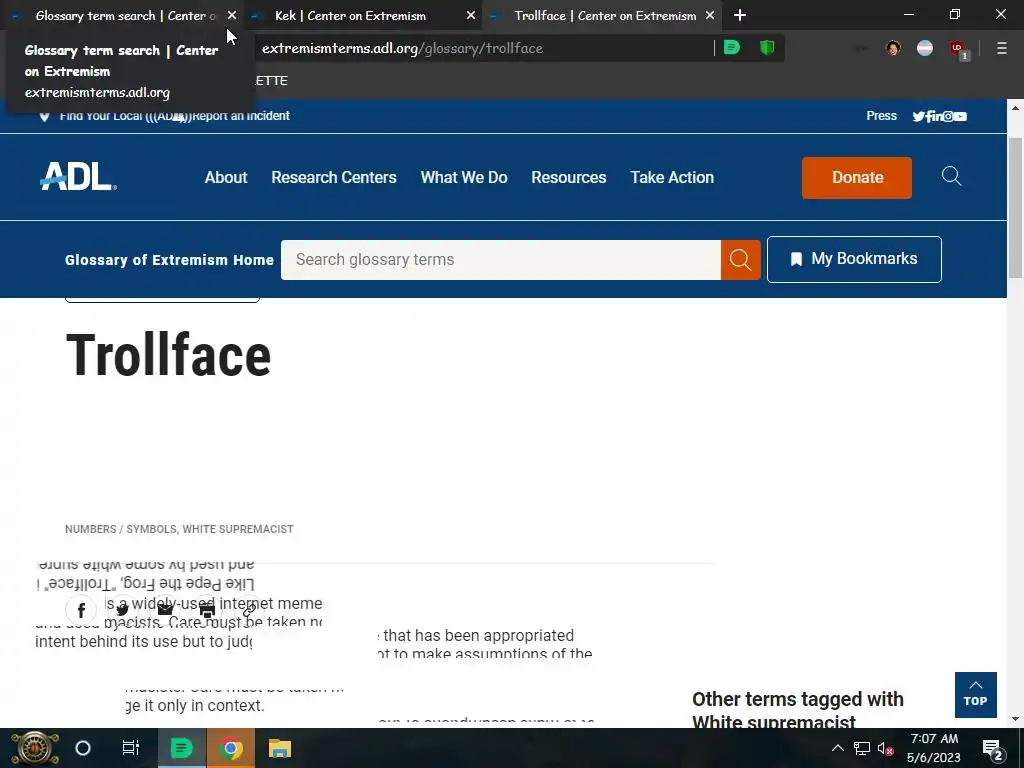Open the browser profile avatar
Screen dimensions: 1024x768
point(893,48)
